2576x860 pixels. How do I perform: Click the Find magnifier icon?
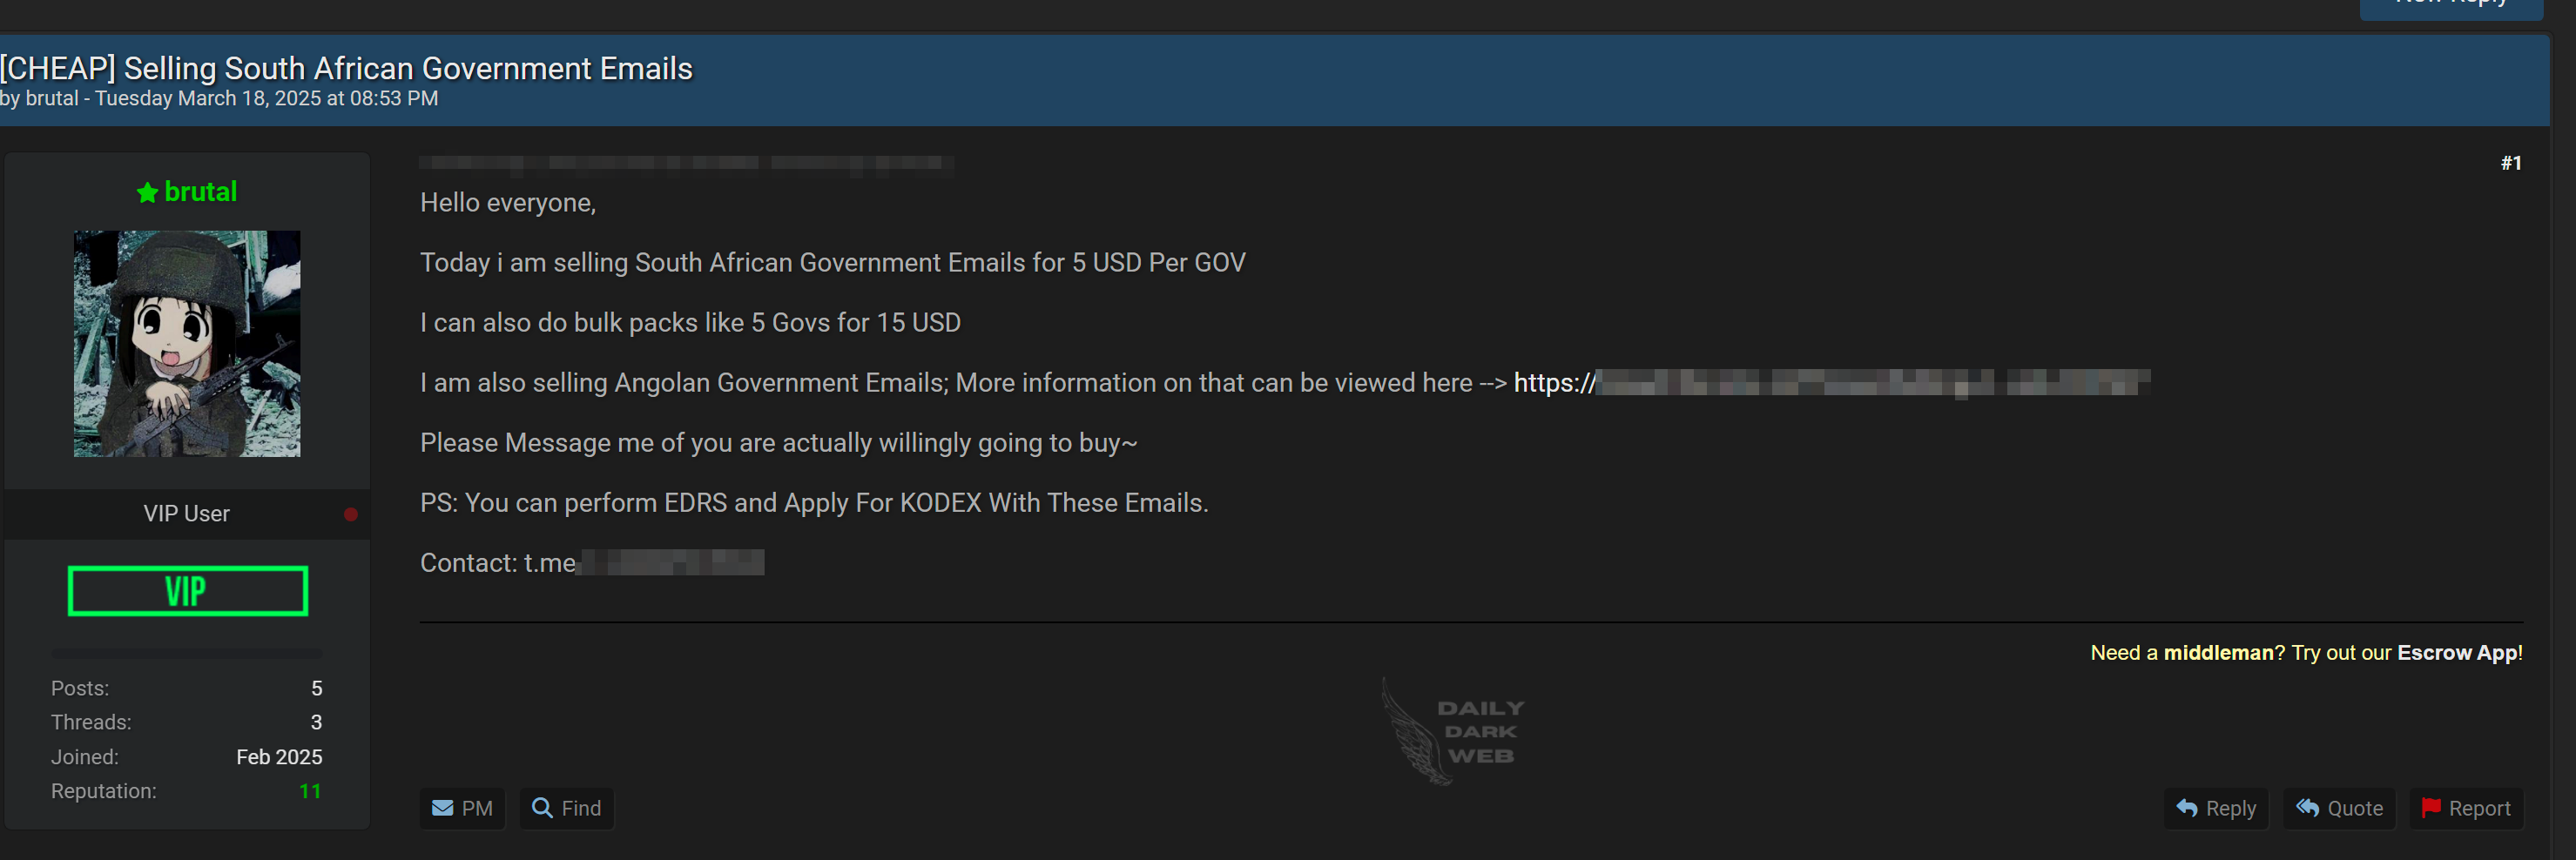tap(542, 807)
